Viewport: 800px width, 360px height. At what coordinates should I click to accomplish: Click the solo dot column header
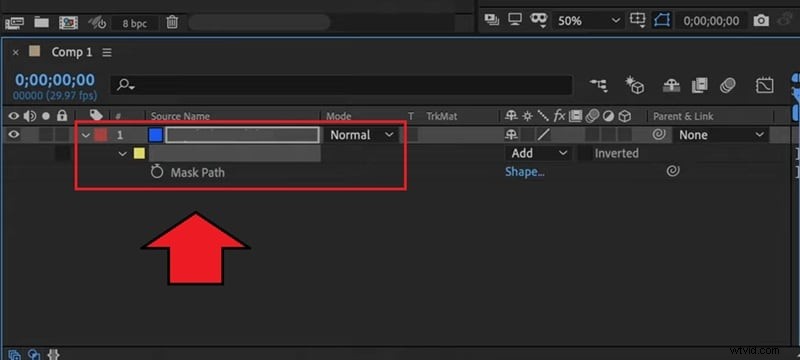[x=46, y=116]
